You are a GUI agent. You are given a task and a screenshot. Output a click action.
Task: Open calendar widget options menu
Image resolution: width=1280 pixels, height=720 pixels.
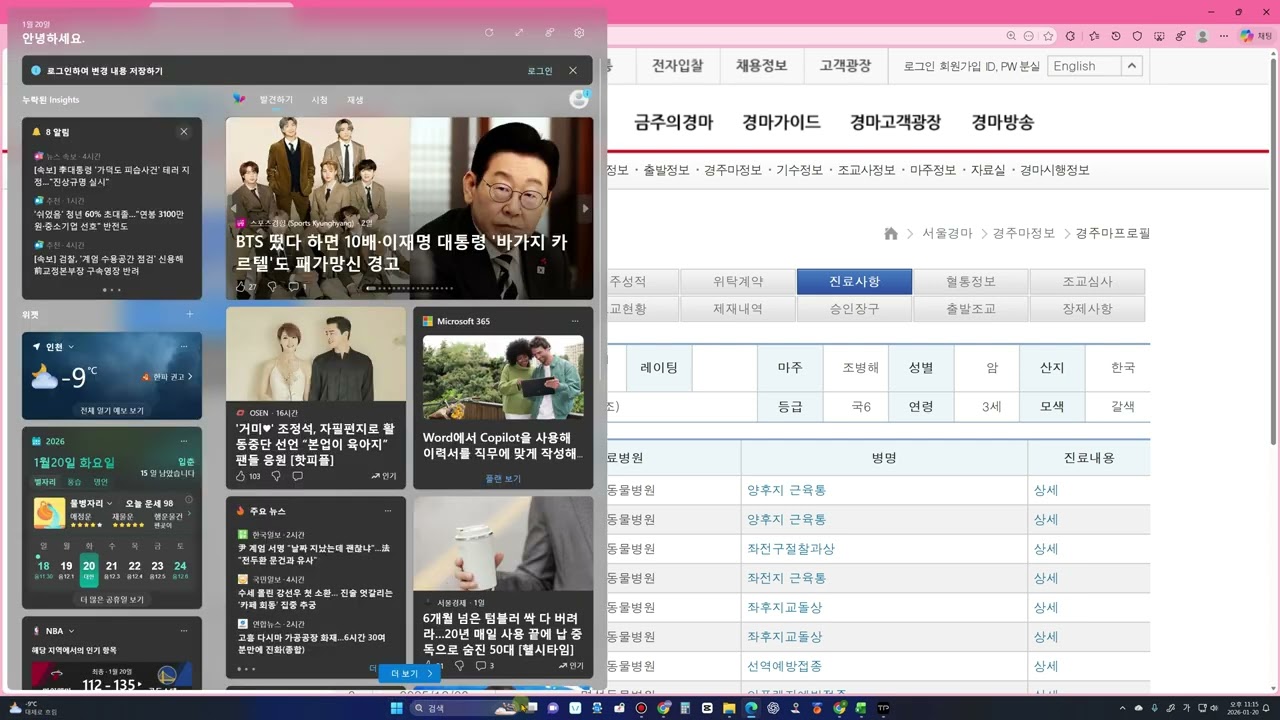tap(184, 441)
